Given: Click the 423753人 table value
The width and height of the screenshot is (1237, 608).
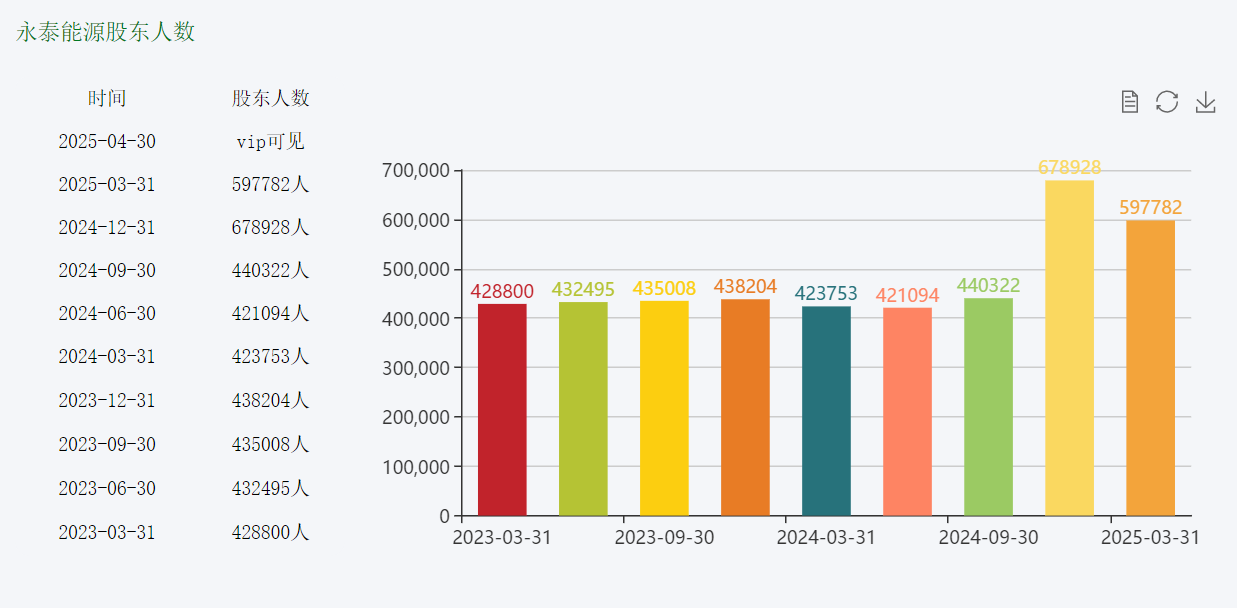Looking at the screenshot, I should 271,357.
